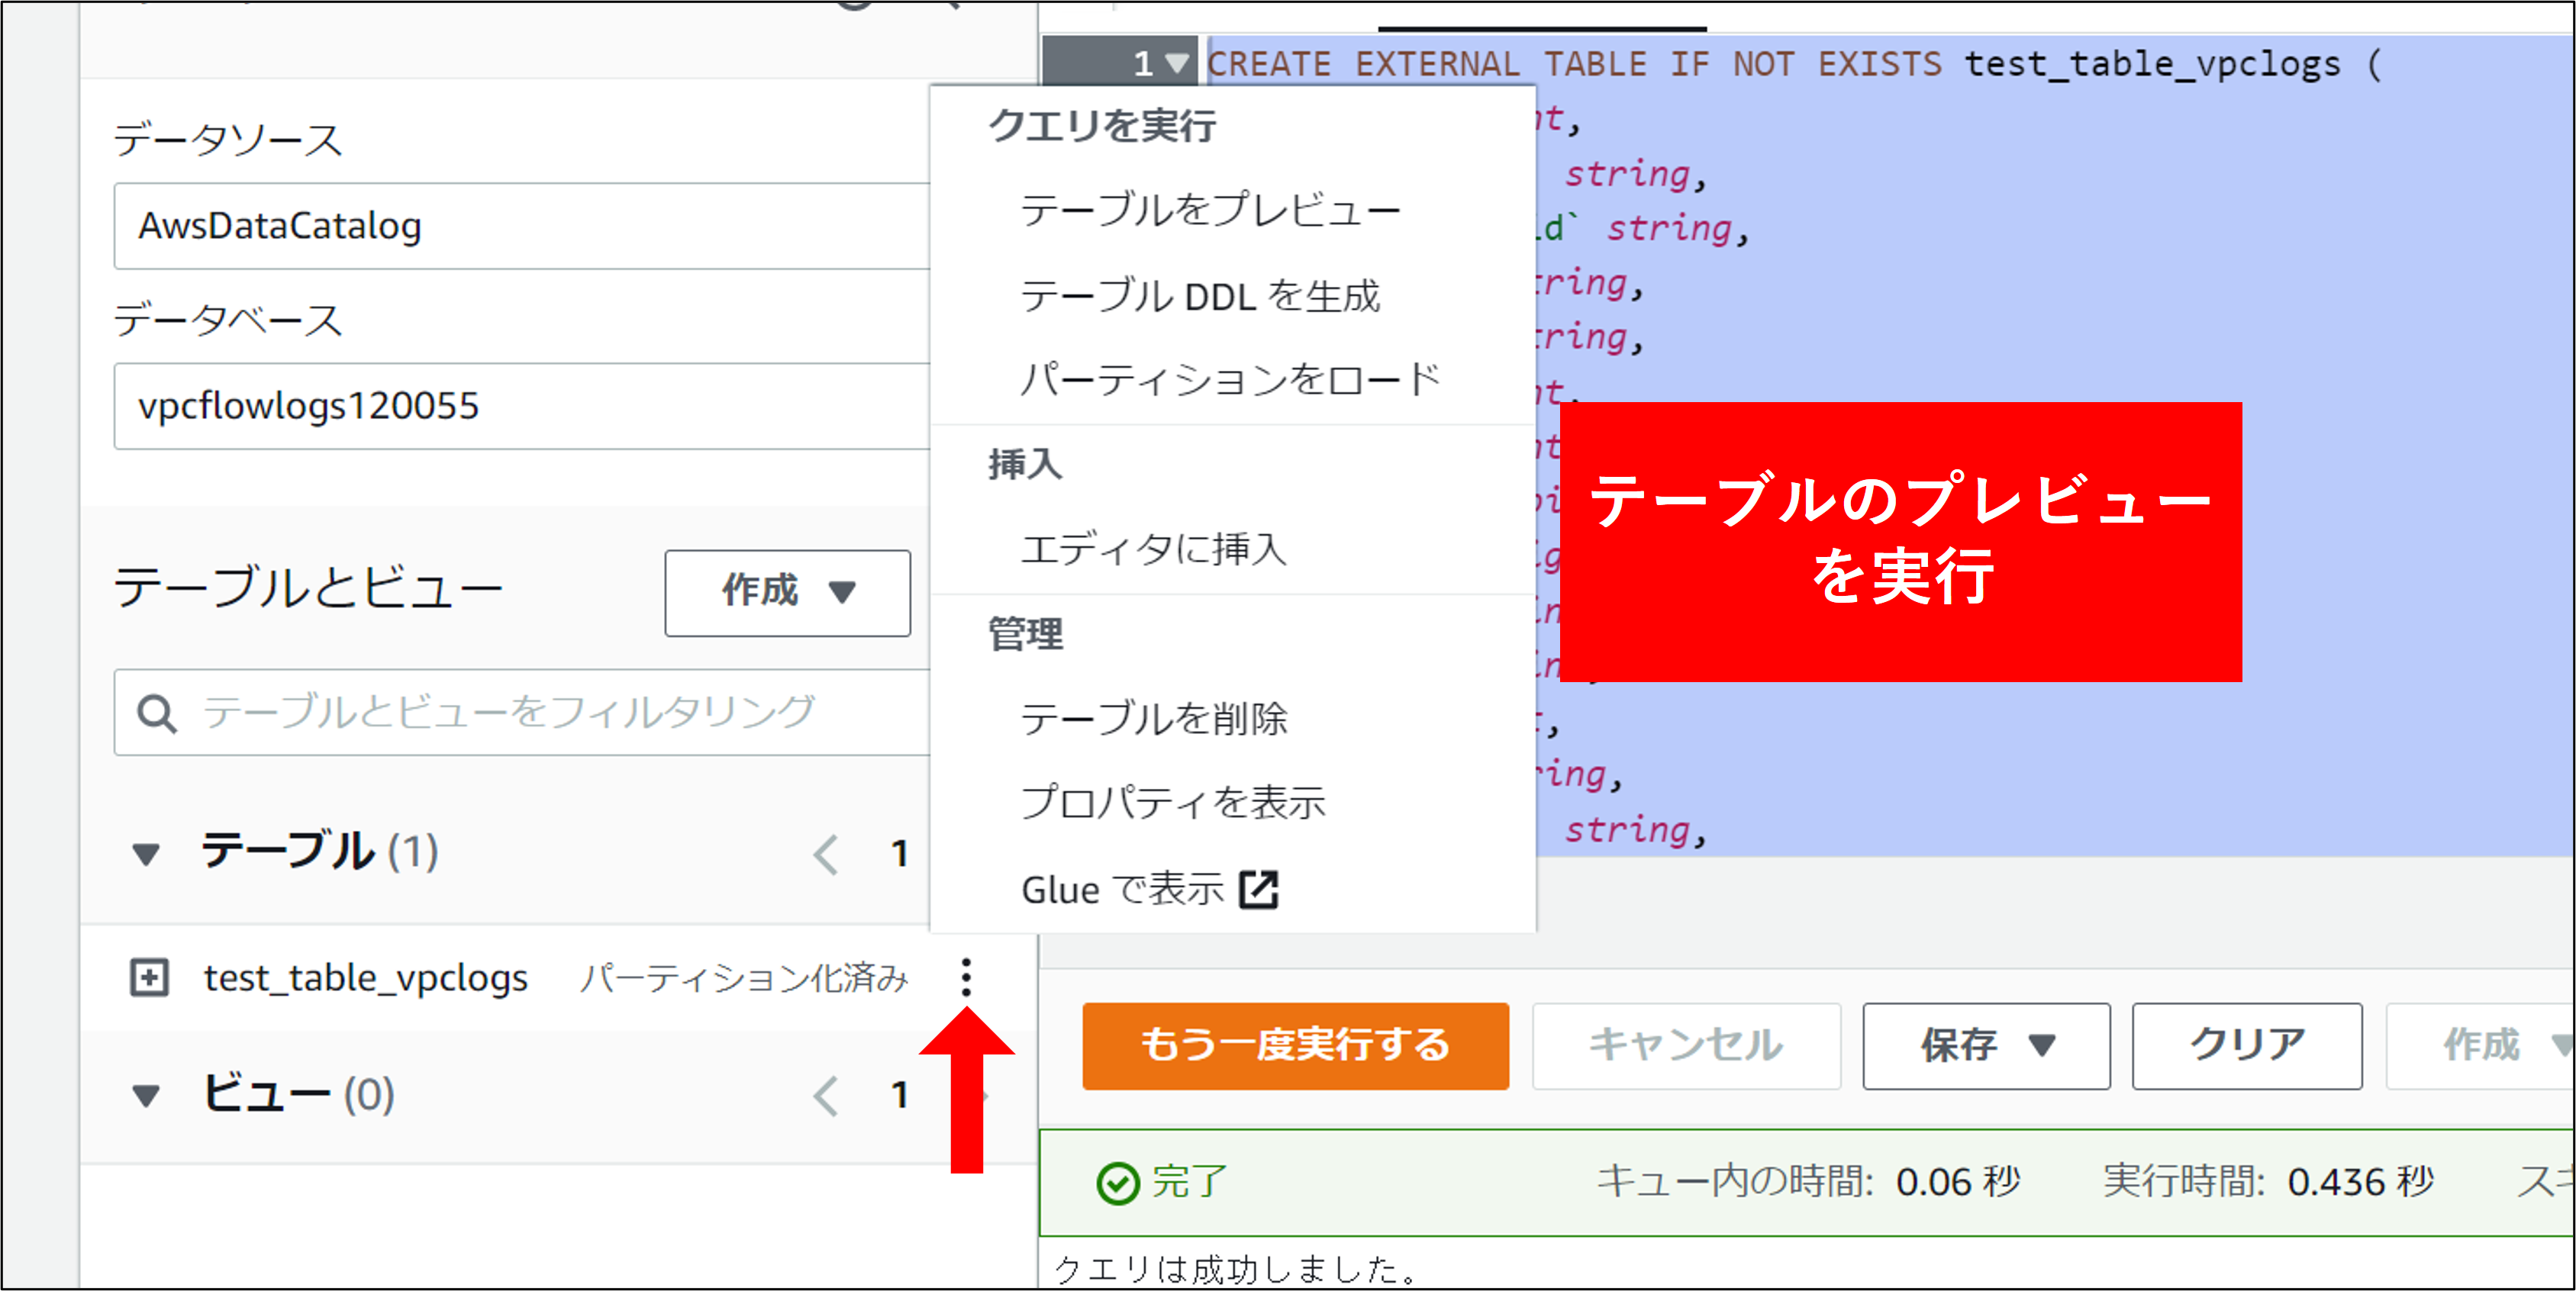This screenshot has width=2576, height=1291.
Task: Click previous page arrow in テーブル section
Action: click(826, 854)
